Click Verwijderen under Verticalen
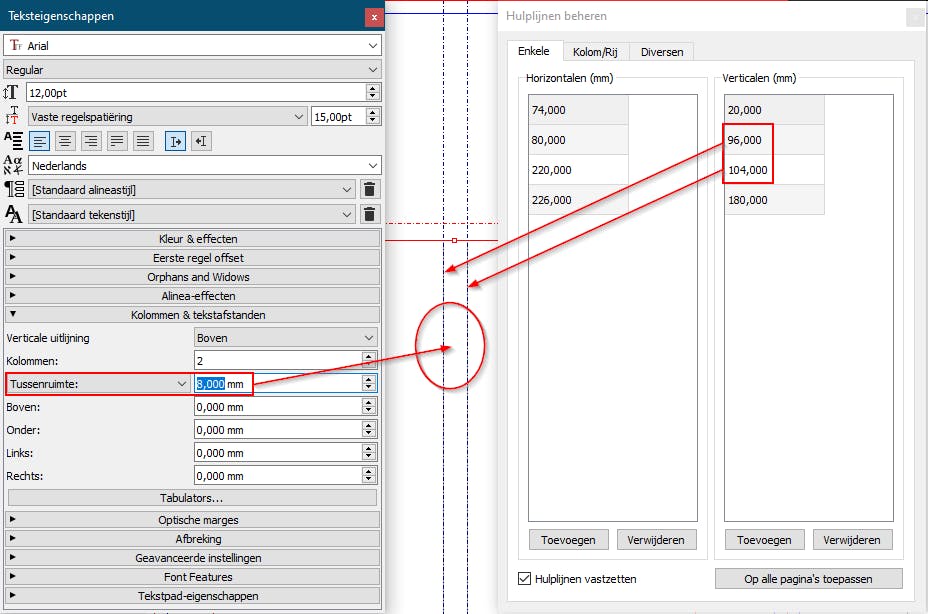928x614 pixels. (852, 540)
